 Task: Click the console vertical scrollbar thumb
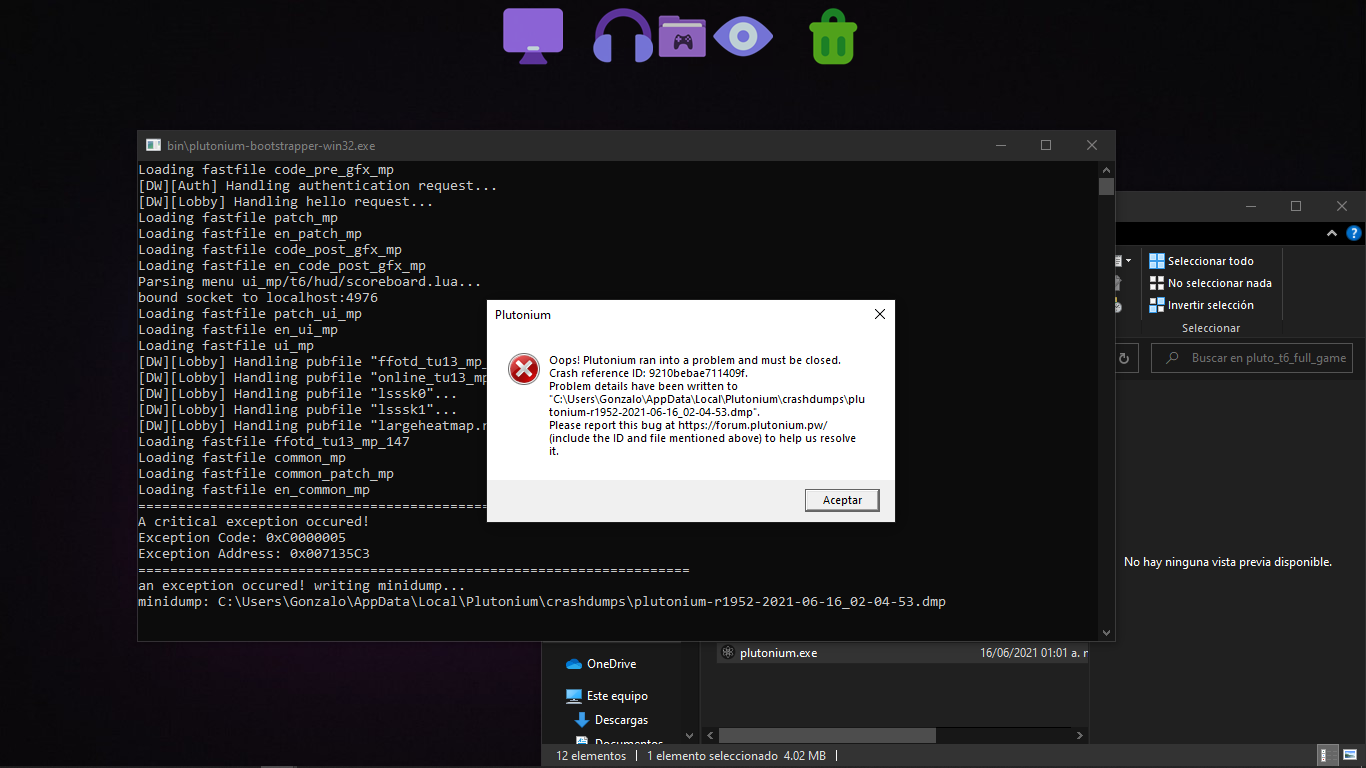coord(1106,187)
